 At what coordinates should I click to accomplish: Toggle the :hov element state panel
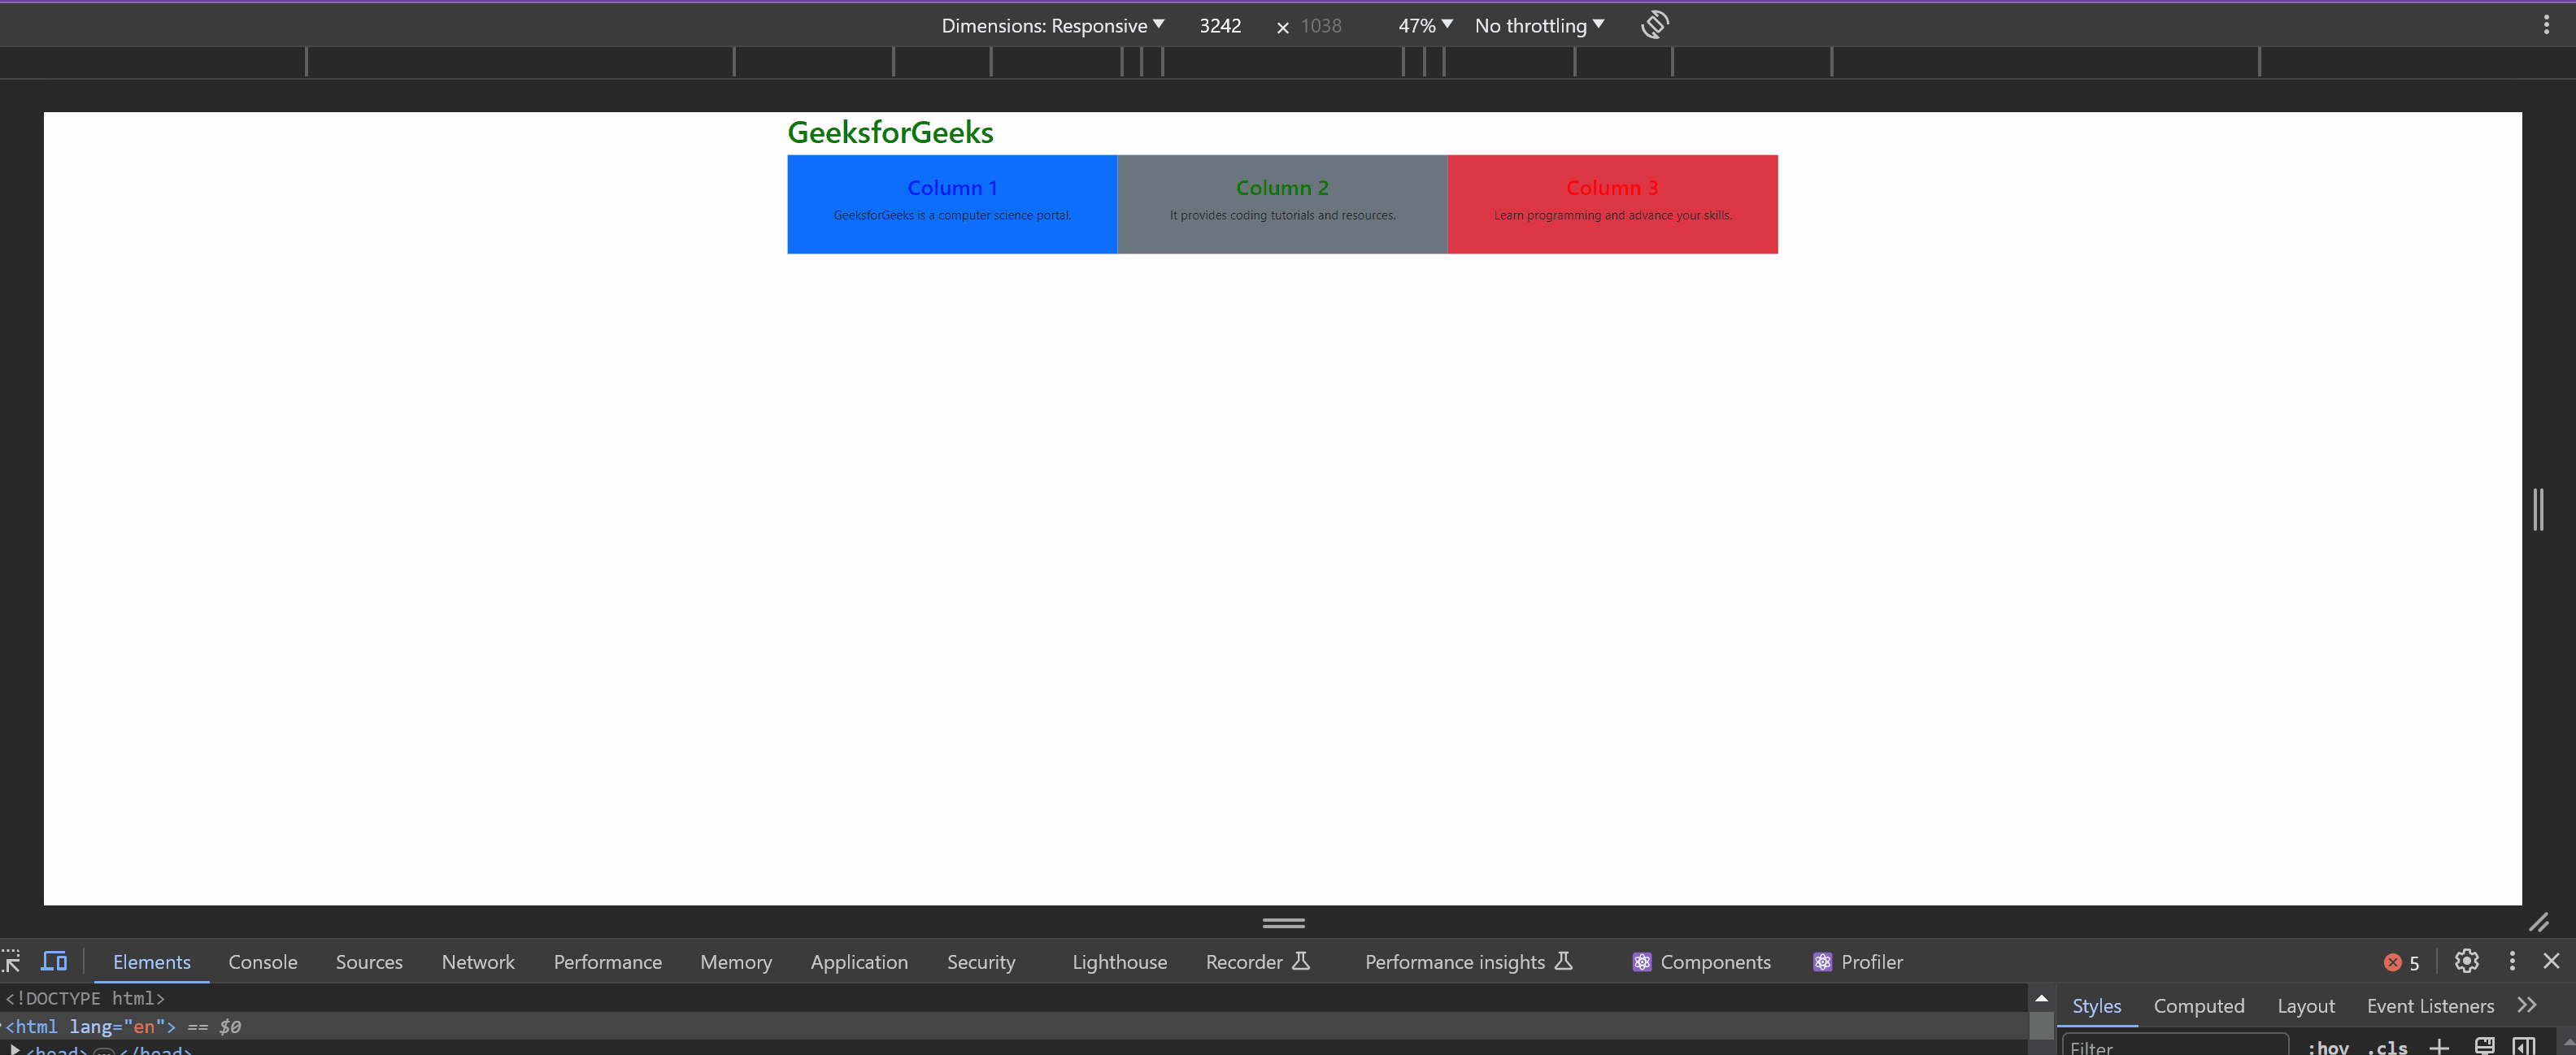2328,1047
